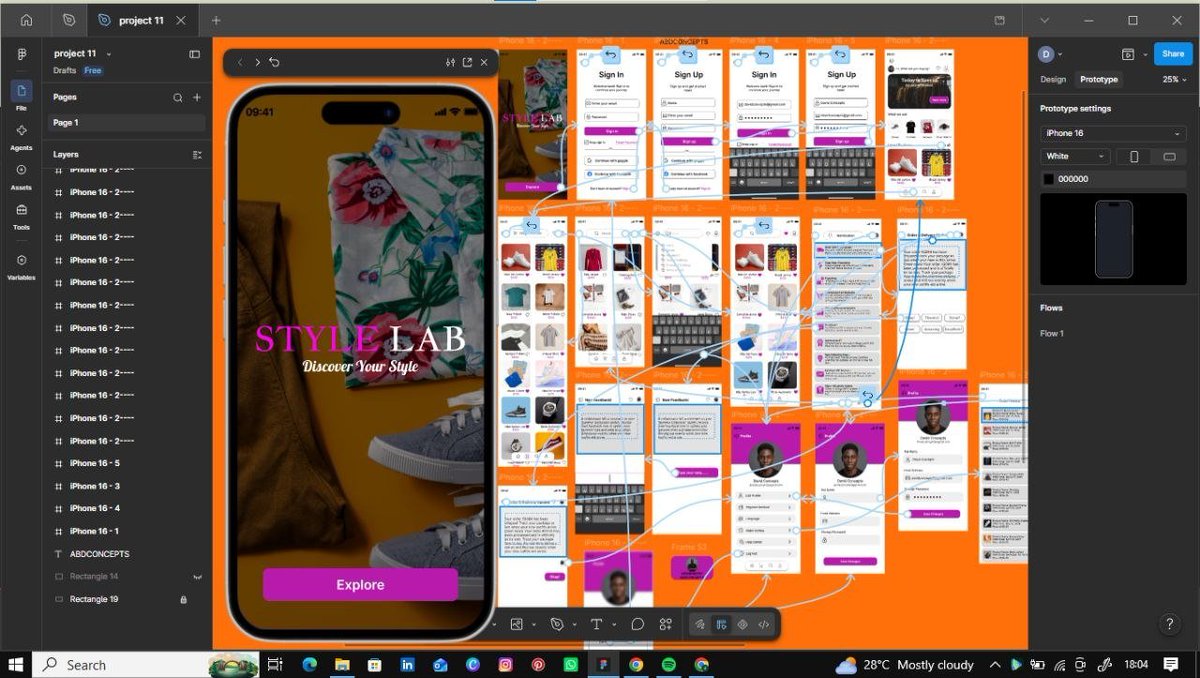Switch to the Prototype tab
Image resolution: width=1200 pixels, height=678 pixels.
[1099, 79]
